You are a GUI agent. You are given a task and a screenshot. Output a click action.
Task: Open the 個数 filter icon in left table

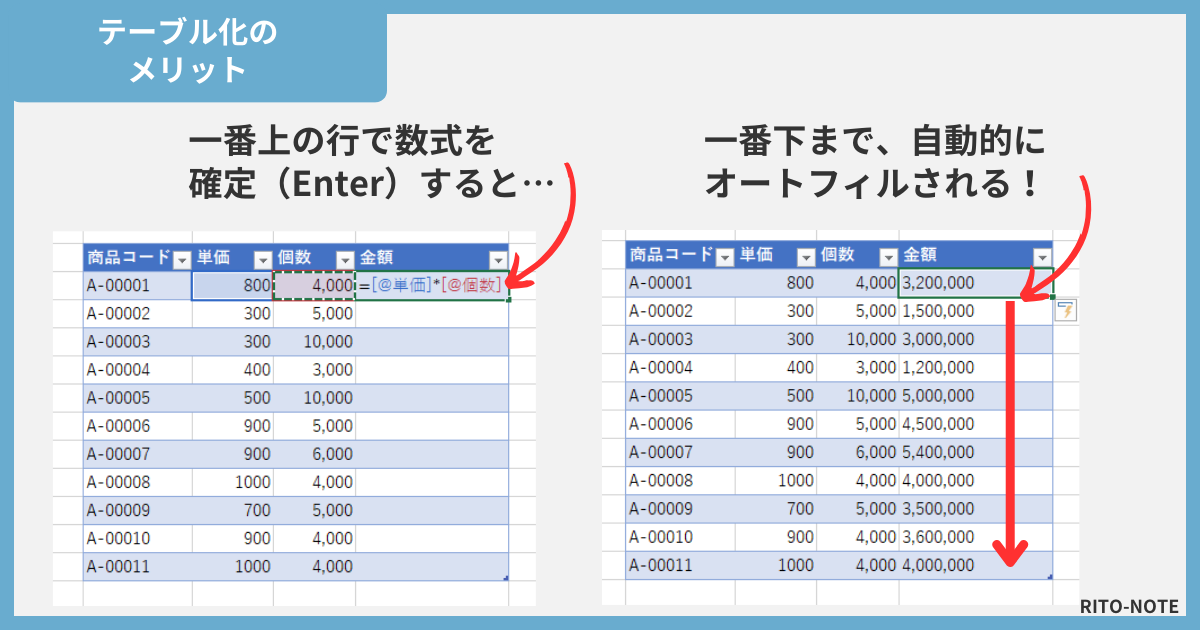[x=343, y=258]
